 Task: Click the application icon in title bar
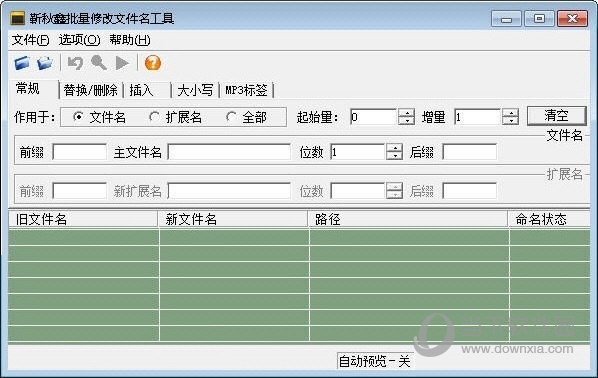click(x=18, y=18)
